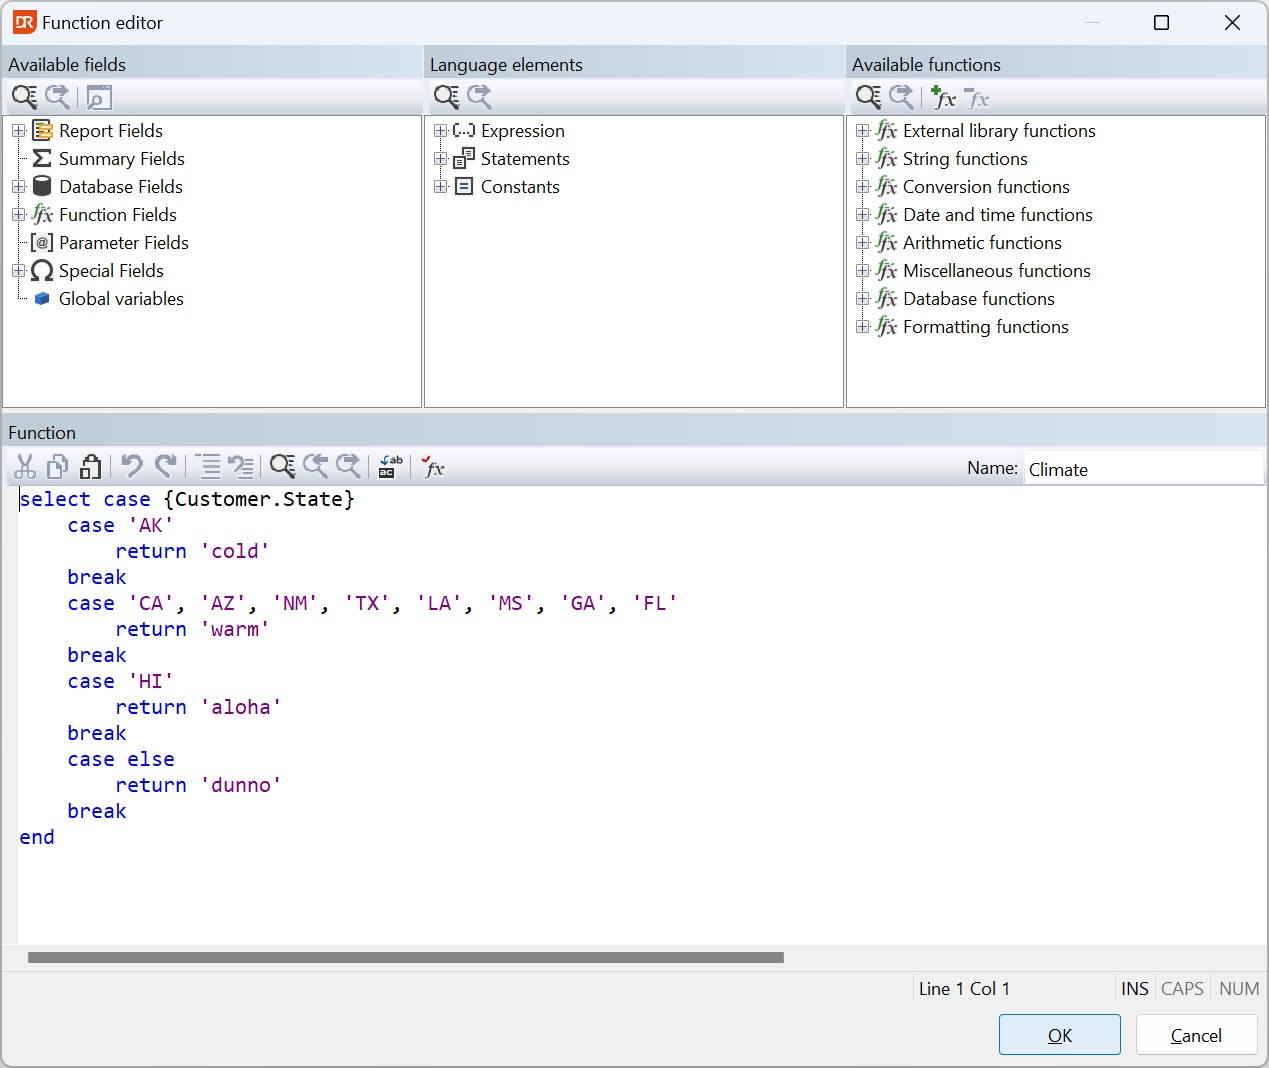This screenshot has height=1068, width=1269.
Task: Click the Special Fields omega icon
Action: [42, 271]
